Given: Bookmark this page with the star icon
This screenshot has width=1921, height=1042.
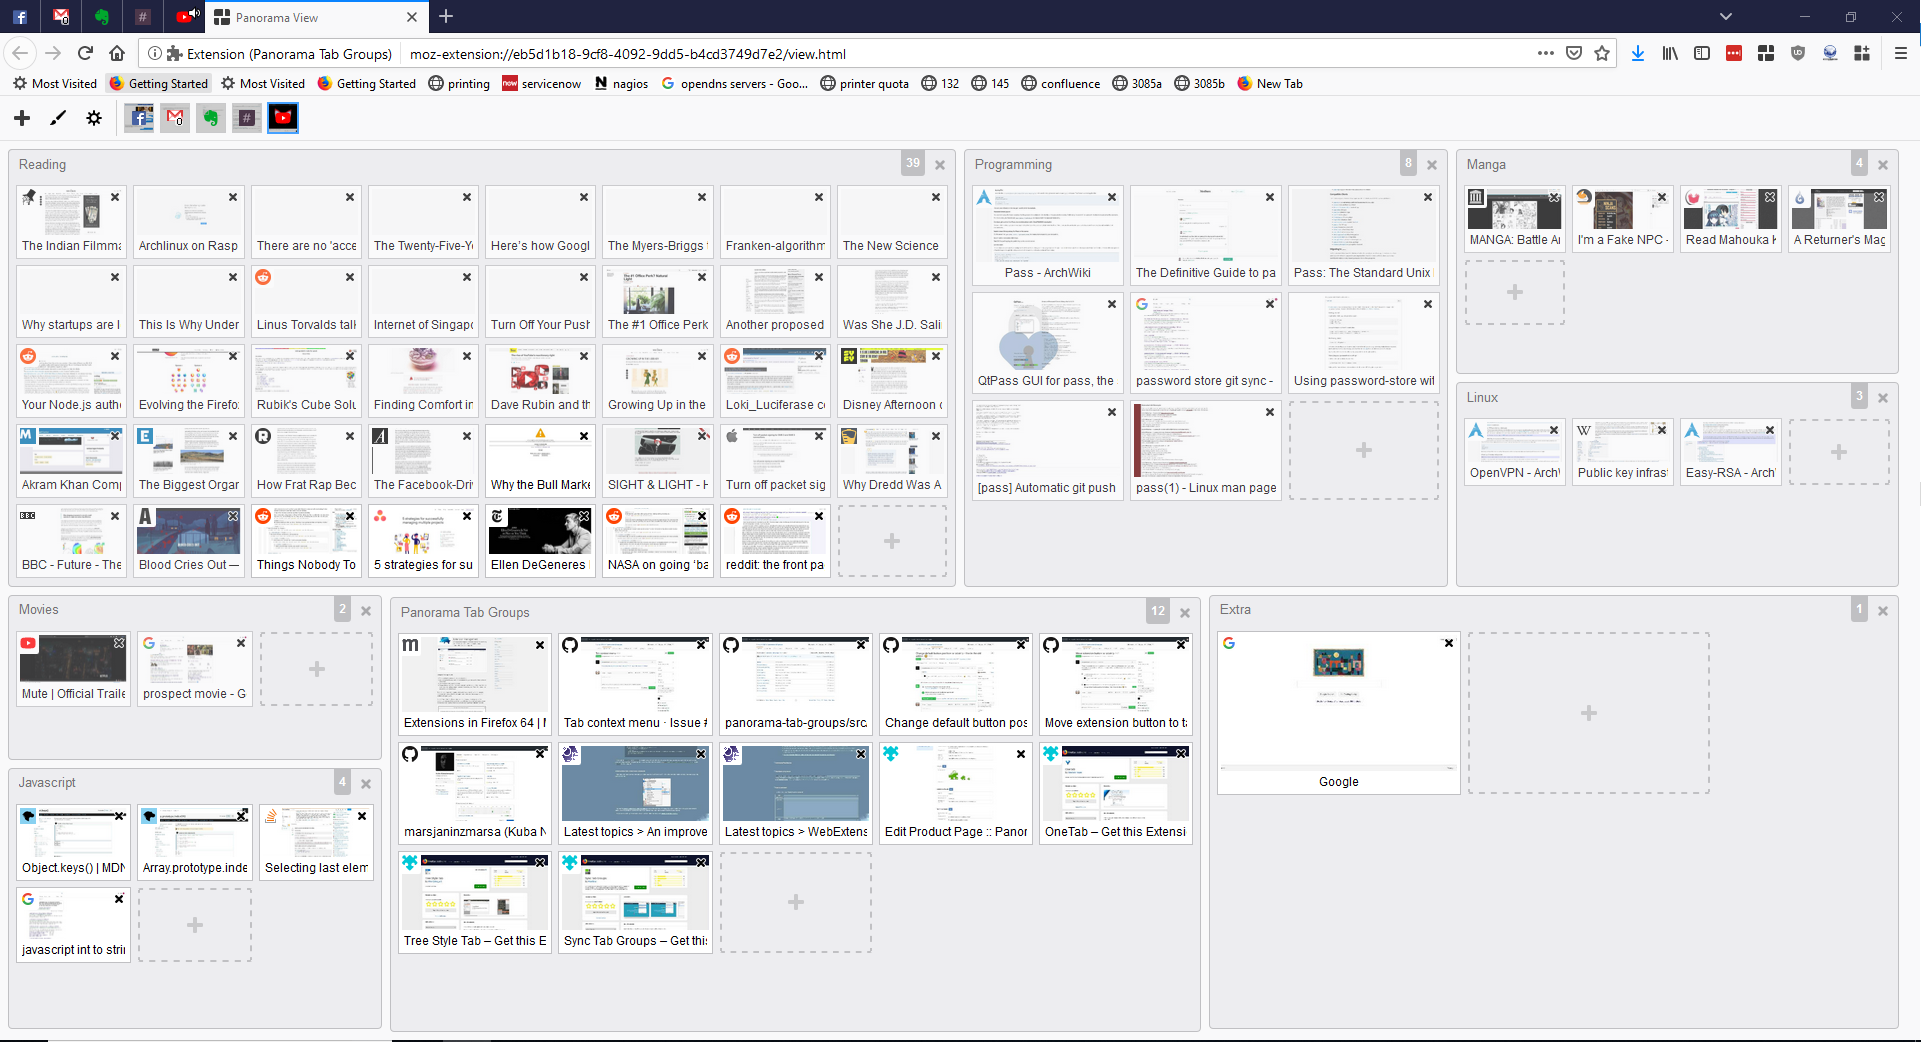Looking at the screenshot, I should tap(1602, 54).
